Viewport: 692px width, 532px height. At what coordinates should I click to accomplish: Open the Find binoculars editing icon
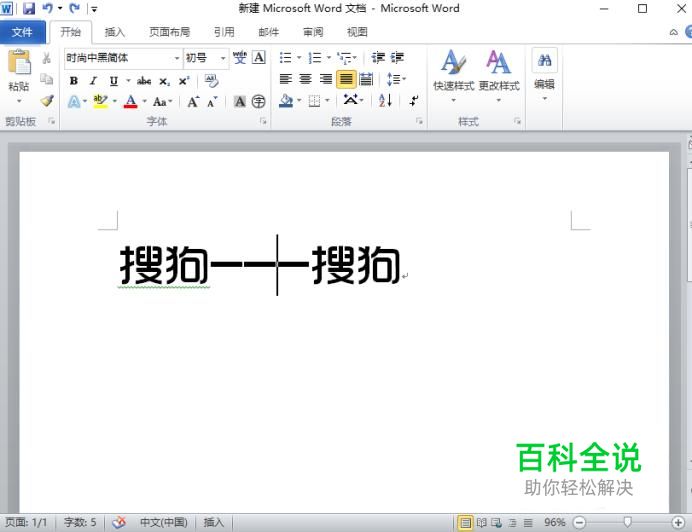tap(545, 60)
